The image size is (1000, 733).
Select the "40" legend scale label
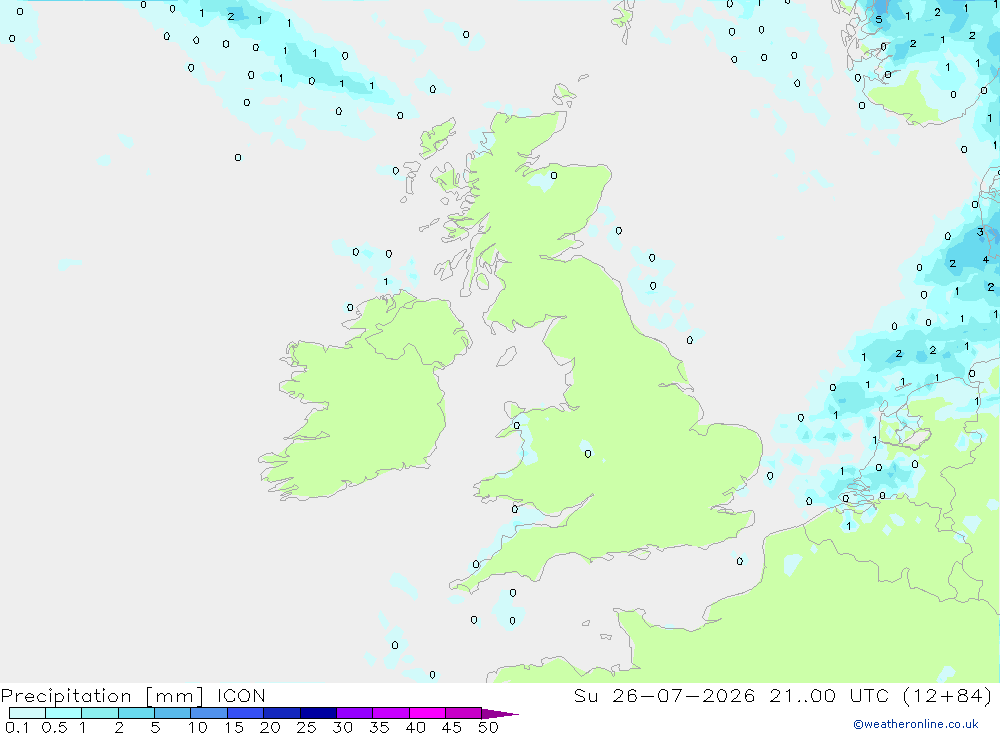(x=416, y=727)
